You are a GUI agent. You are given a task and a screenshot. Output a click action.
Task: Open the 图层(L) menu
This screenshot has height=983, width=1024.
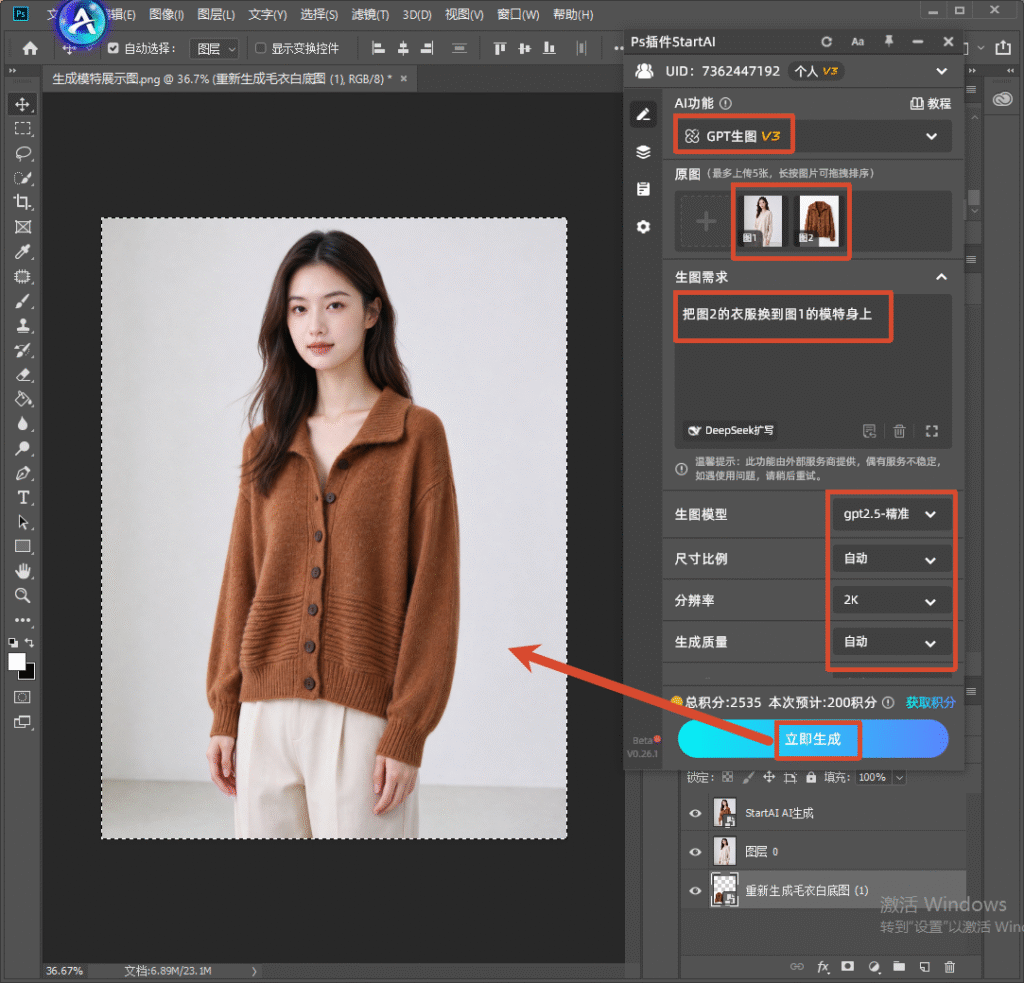pyautogui.click(x=216, y=14)
